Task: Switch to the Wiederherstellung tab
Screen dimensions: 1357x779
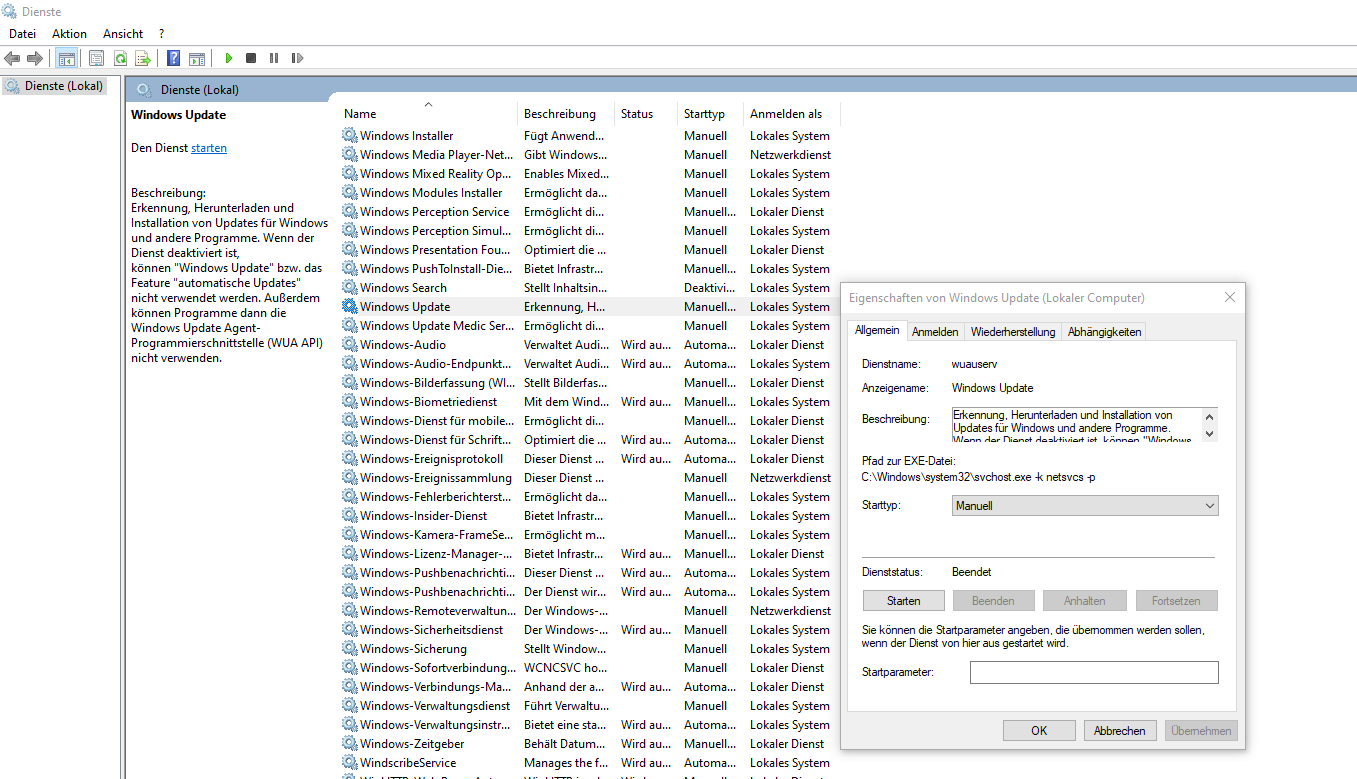Action: 1013,332
